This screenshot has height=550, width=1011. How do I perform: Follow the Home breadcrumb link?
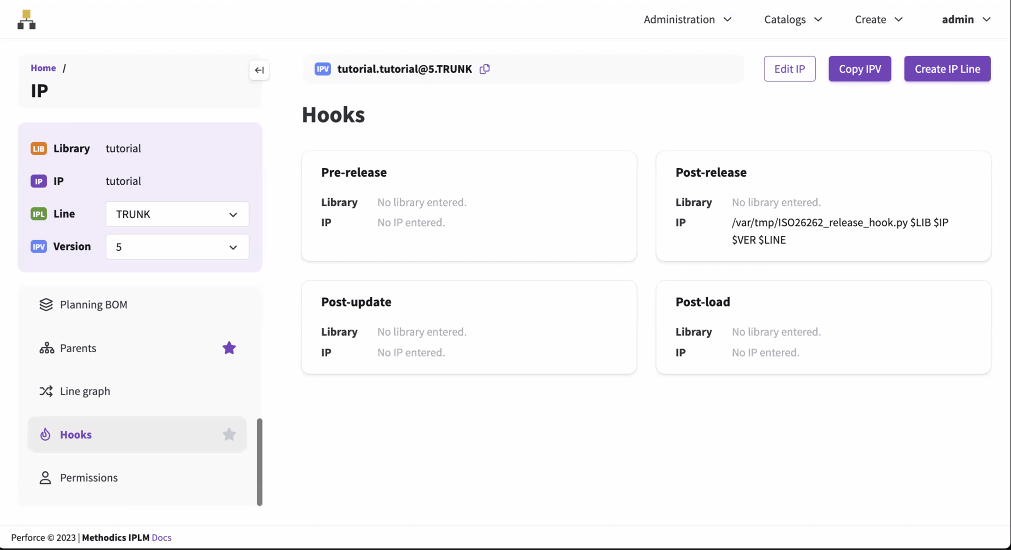pyautogui.click(x=43, y=68)
